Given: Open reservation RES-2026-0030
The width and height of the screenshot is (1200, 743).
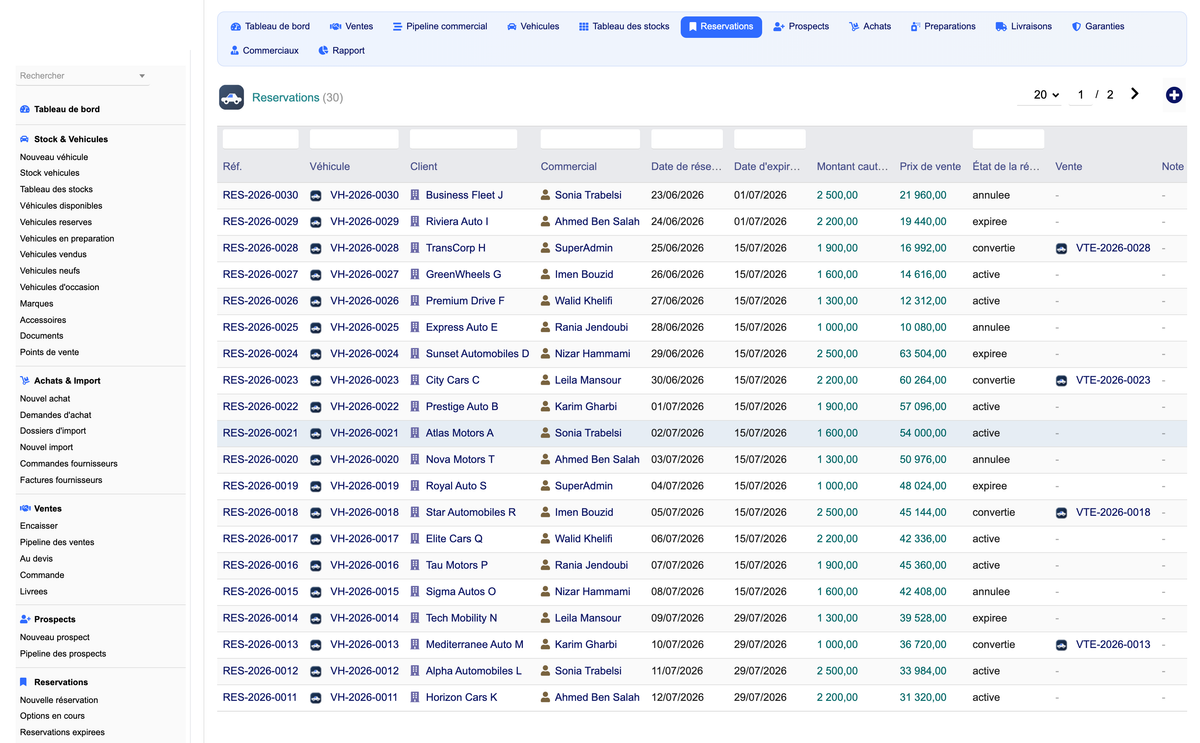Looking at the screenshot, I should [260, 195].
